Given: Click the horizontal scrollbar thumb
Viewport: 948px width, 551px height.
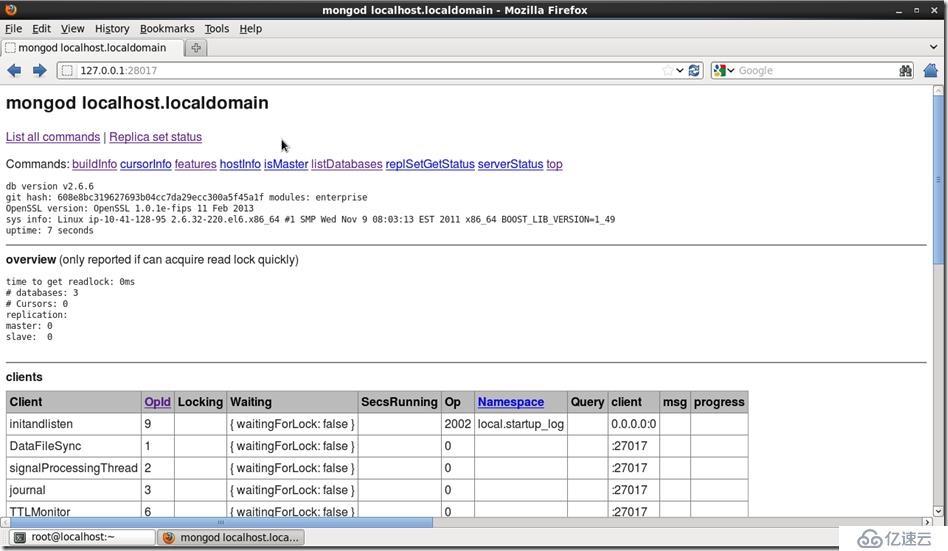Looking at the screenshot, I should point(221,522).
